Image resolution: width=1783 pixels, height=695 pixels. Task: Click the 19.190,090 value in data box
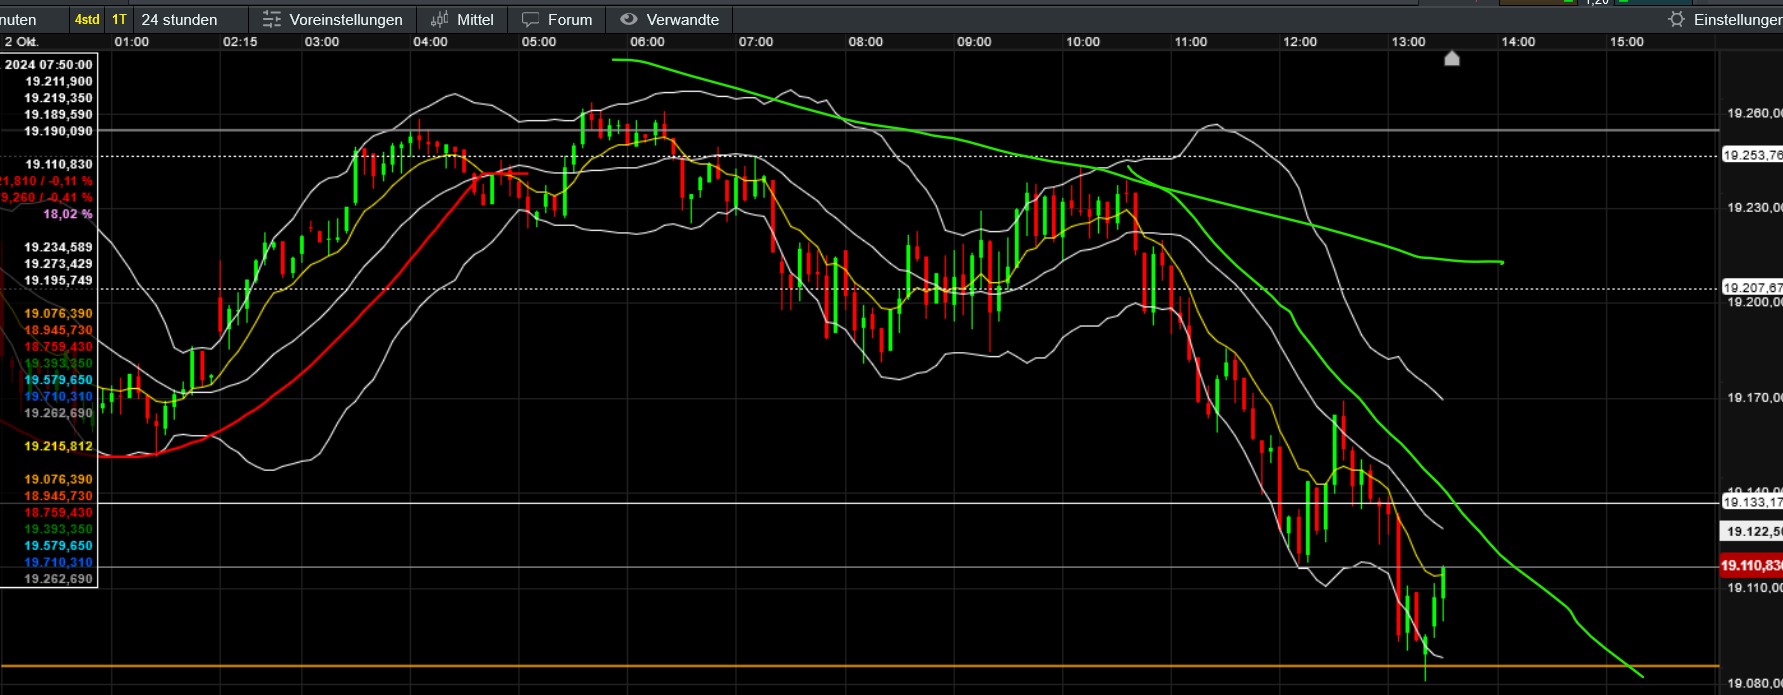(59, 131)
